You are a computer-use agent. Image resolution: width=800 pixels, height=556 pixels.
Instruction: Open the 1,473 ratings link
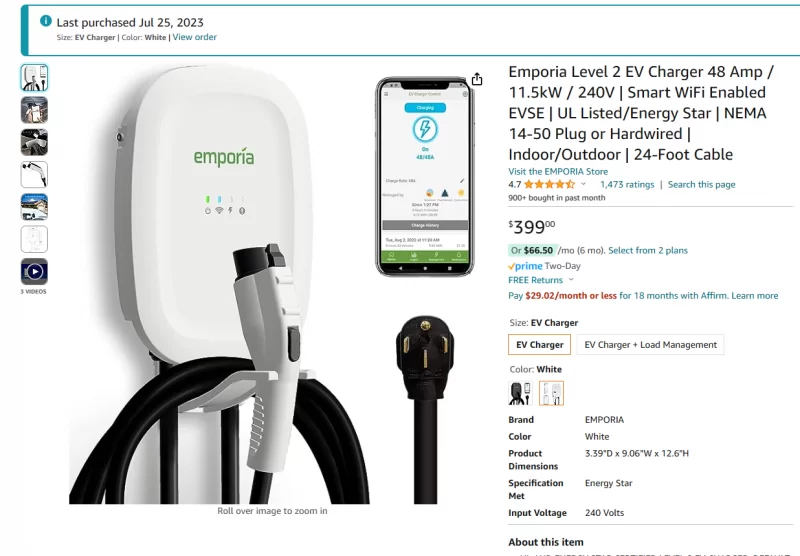tap(627, 185)
